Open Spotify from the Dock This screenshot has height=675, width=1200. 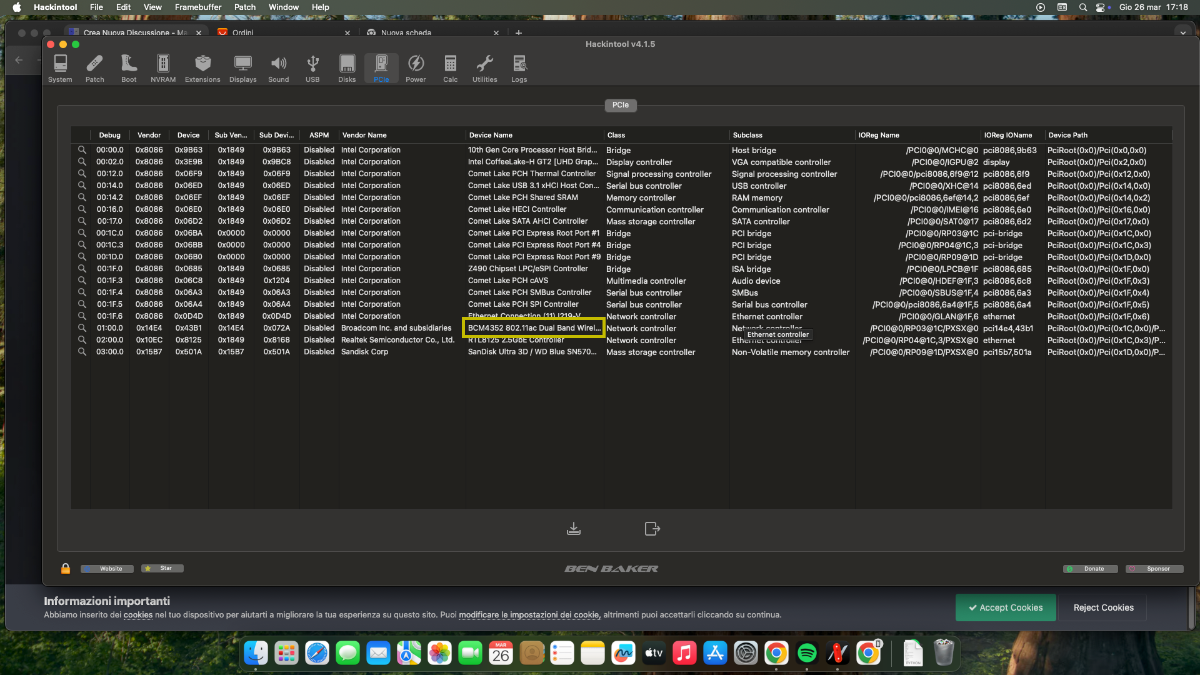coord(806,653)
